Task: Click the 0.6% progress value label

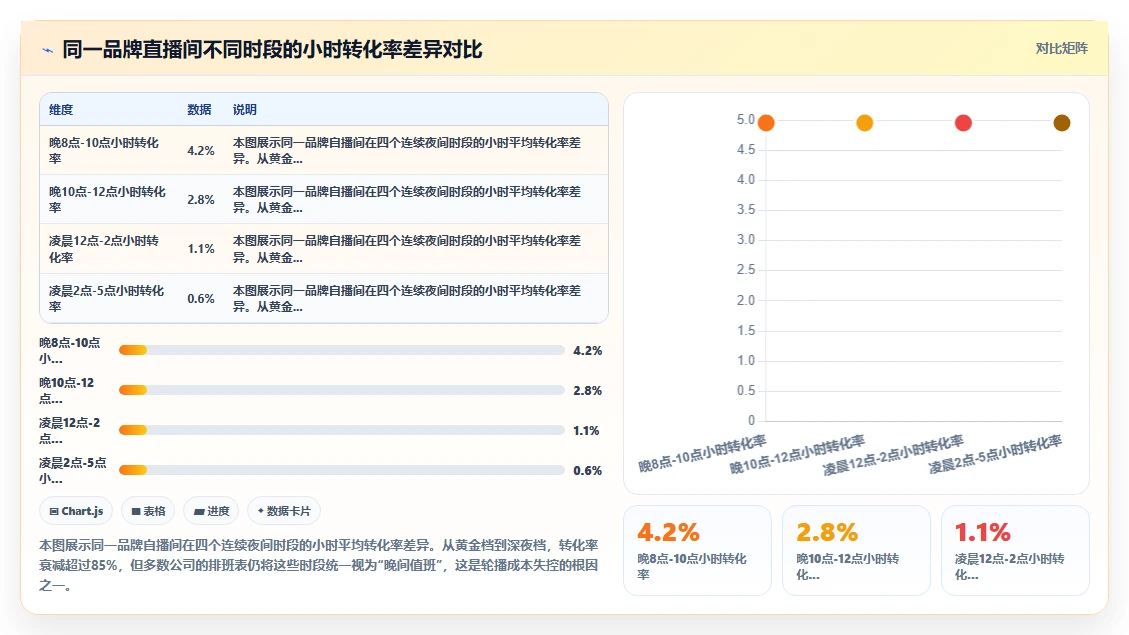Action: click(588, 470)
